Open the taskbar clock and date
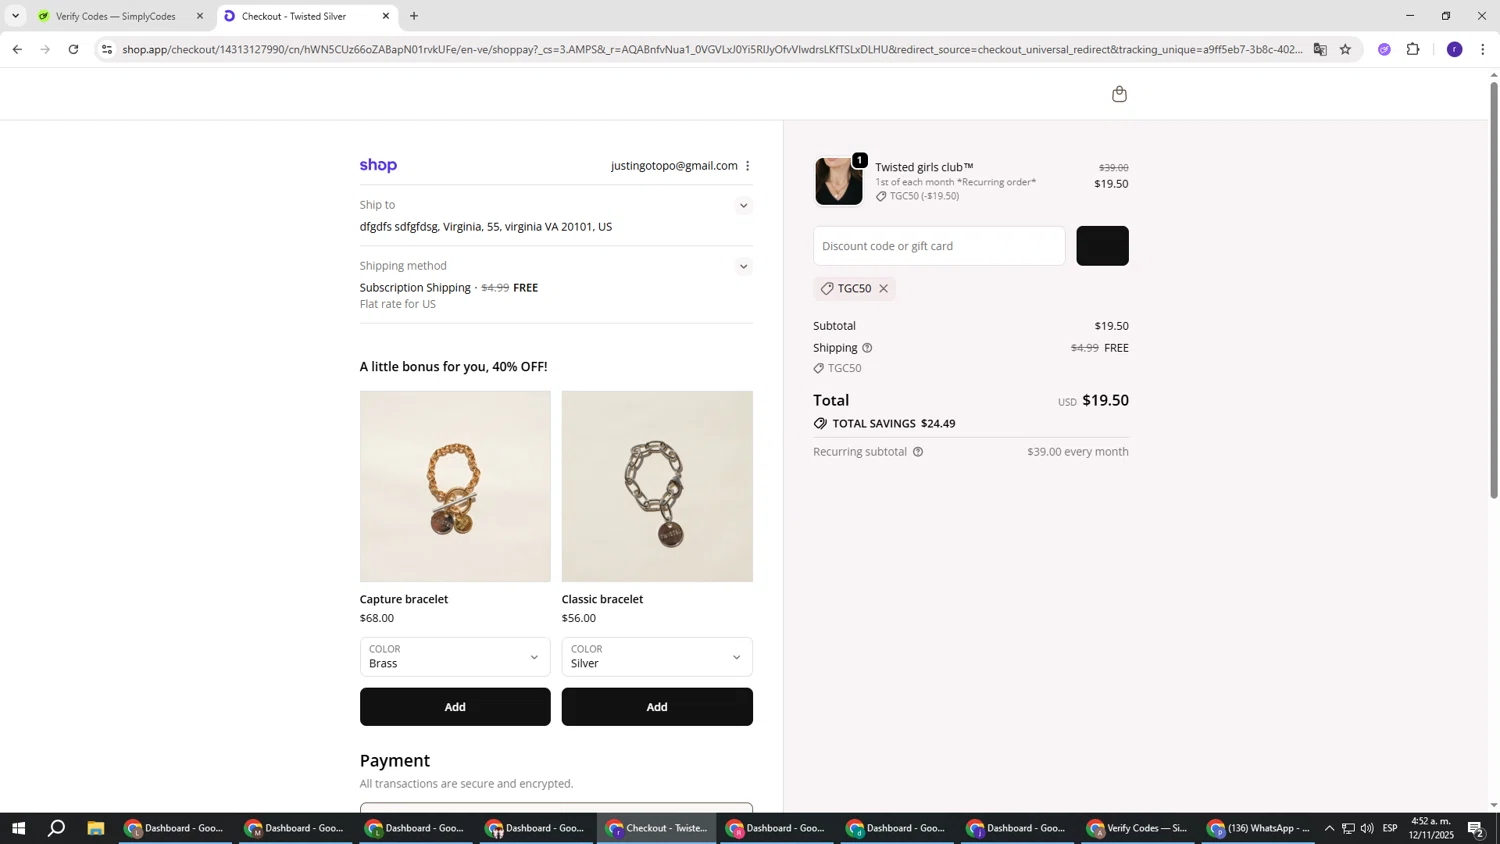 coord(1432,828)
